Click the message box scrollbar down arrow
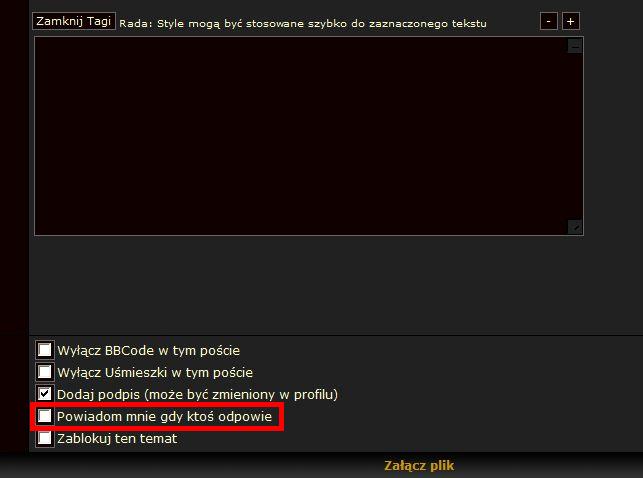The height and width of the screenshot is (478, 643). point(575,227)
